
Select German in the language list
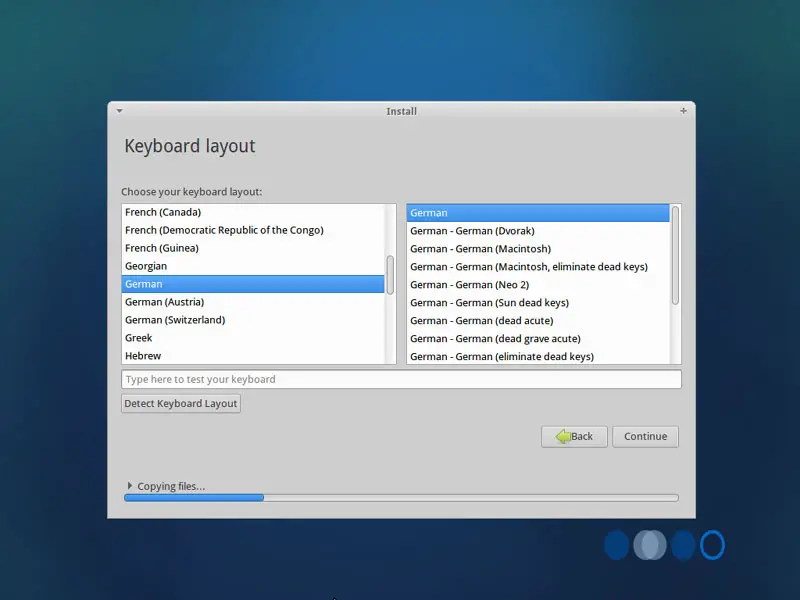click(253, 284)
